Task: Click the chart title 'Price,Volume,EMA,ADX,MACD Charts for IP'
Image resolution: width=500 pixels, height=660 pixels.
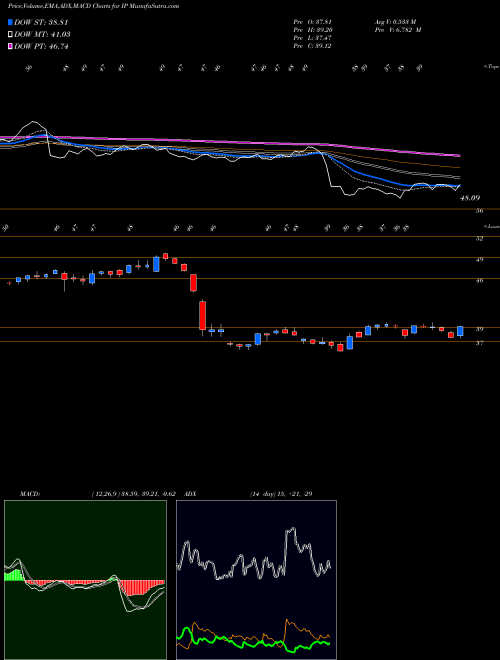Action: [67, 6]
